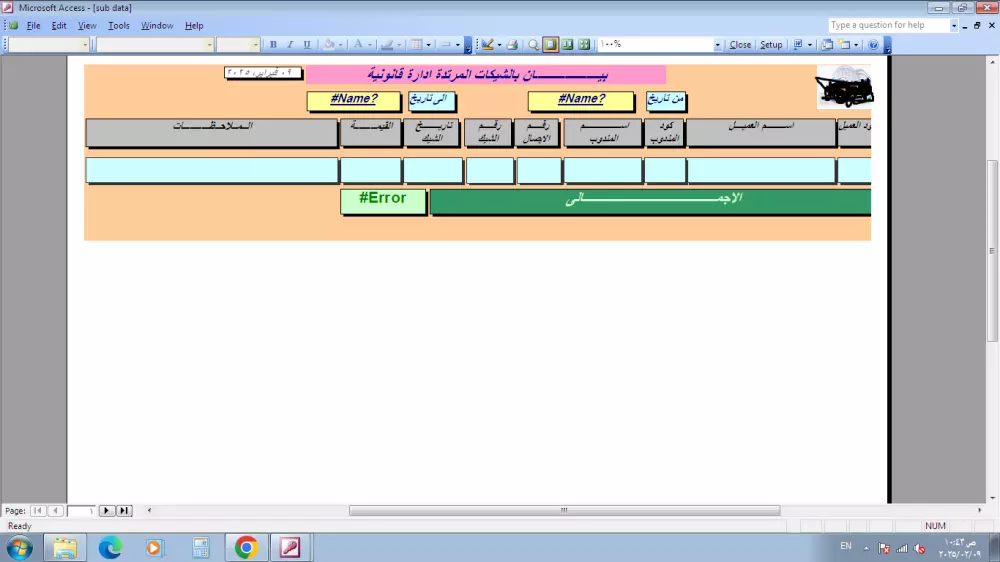
Task: Open page Setup
Action: [771, 45]
